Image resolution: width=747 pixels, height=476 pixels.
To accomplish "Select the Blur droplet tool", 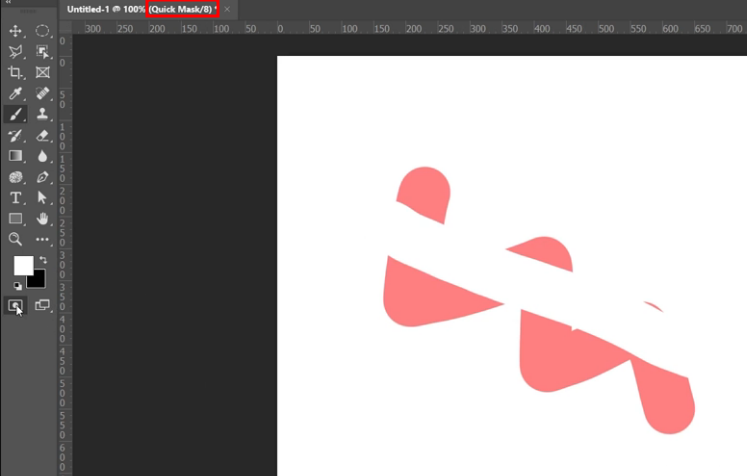I will pos(42,156).
